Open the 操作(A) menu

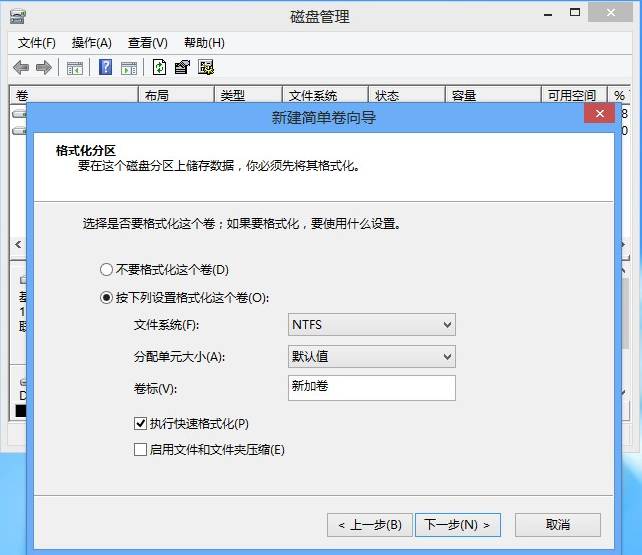tap(92, 43)
